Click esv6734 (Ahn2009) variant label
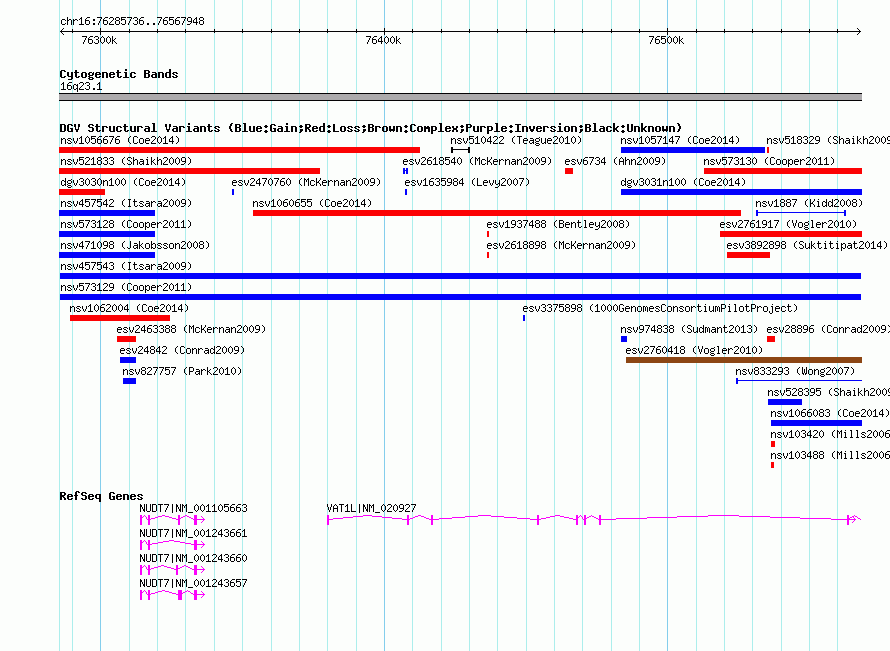Screen dimensions: 890x651 click(x=615, y=161)
